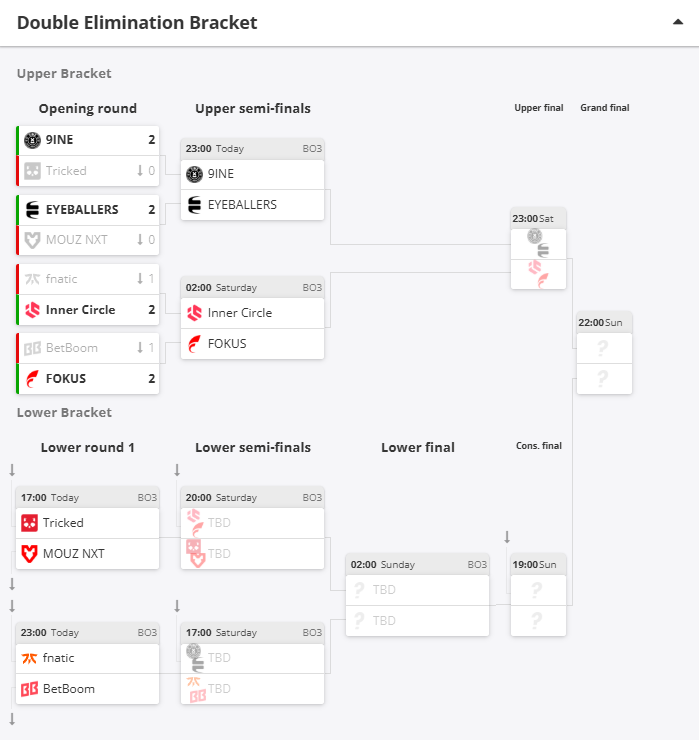Click the fnatic logo in lower round 1
Viewport: 699px width, 740px height.
pyautogui.click(x=30, y=658)
